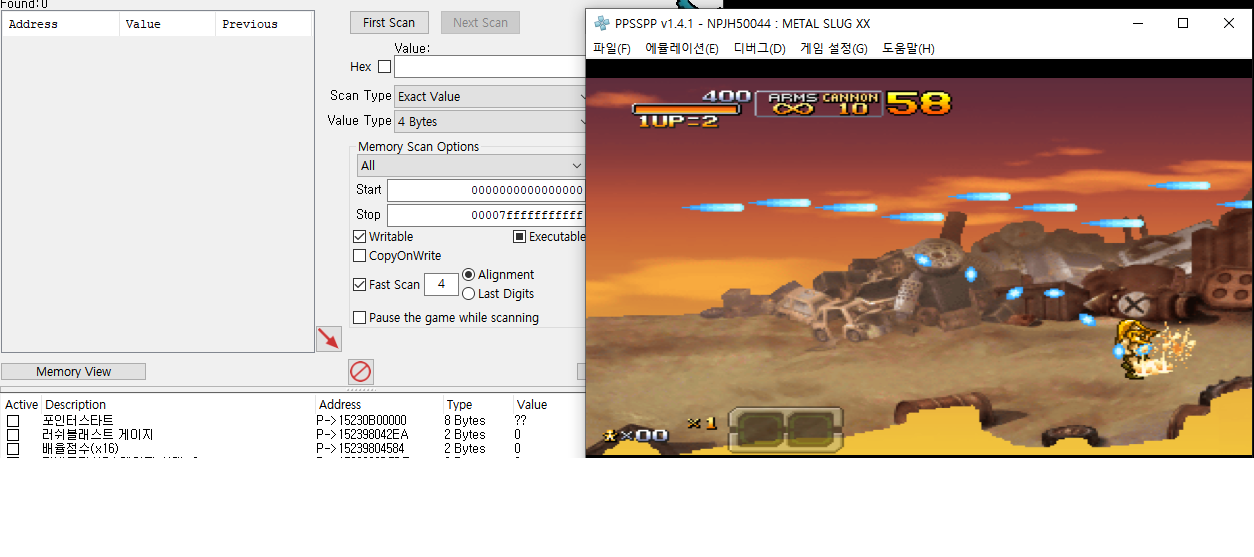Screen dimensions: 1254x557
Task: Click the First Scan button
Action: (x=389, y=22)
